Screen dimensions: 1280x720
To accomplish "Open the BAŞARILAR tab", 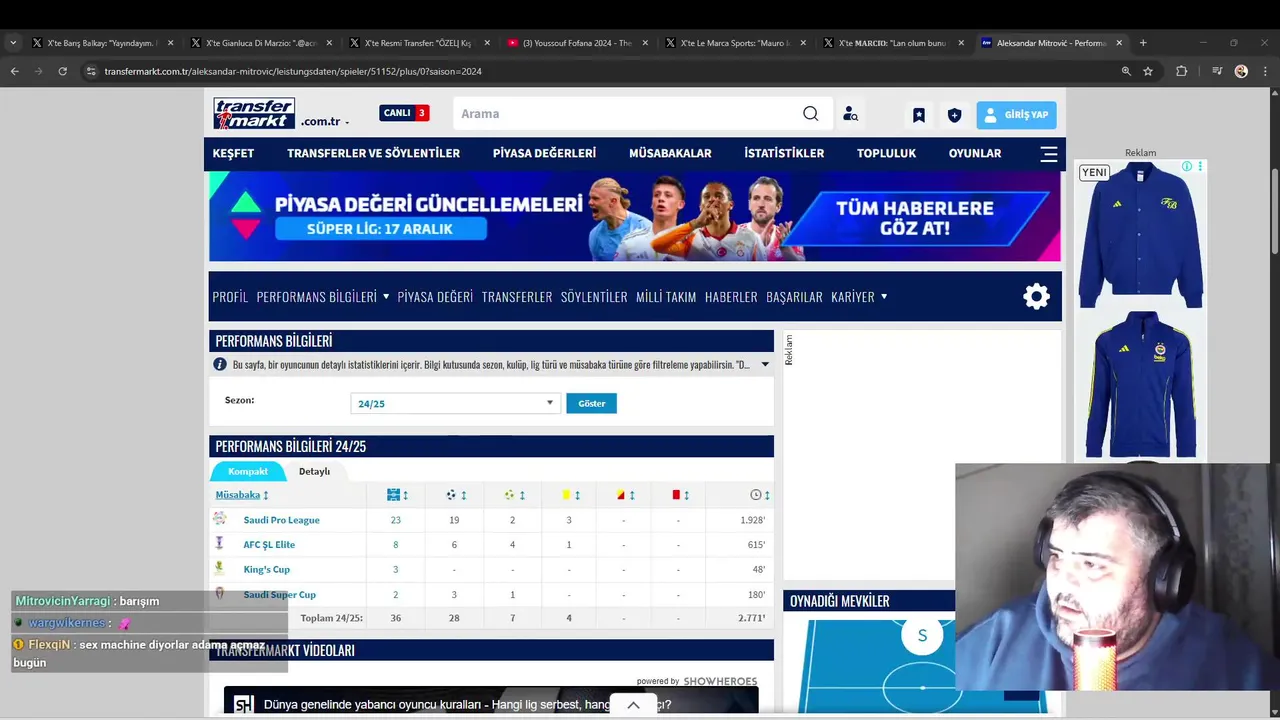I will 794,297.
